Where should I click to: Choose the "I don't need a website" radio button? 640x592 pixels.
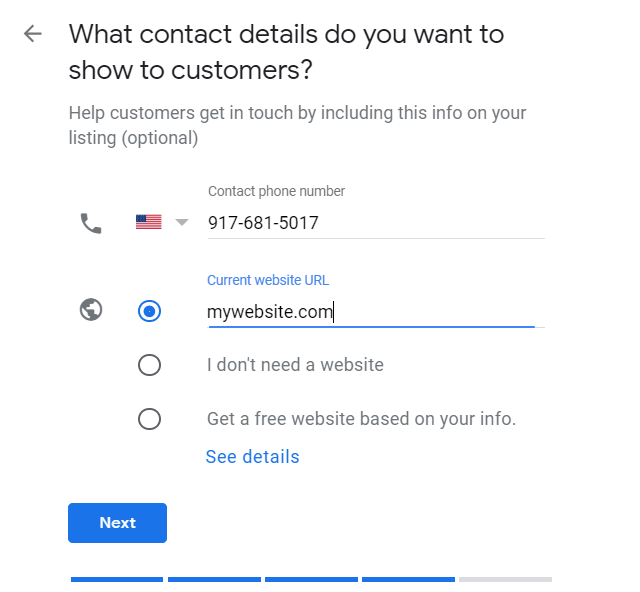149,365
